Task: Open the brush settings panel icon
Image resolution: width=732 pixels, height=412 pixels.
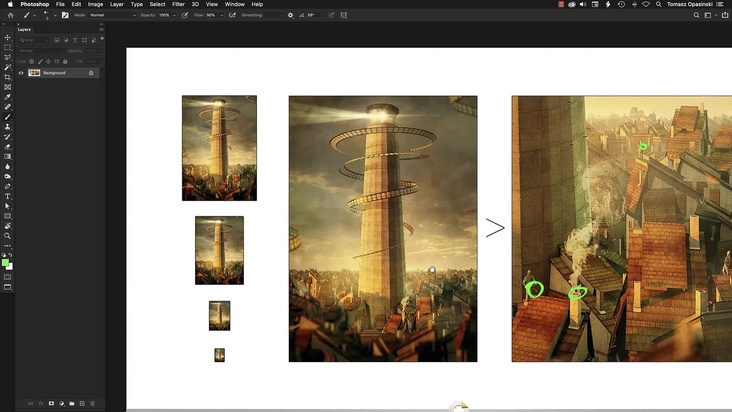Action: point(65,15)
